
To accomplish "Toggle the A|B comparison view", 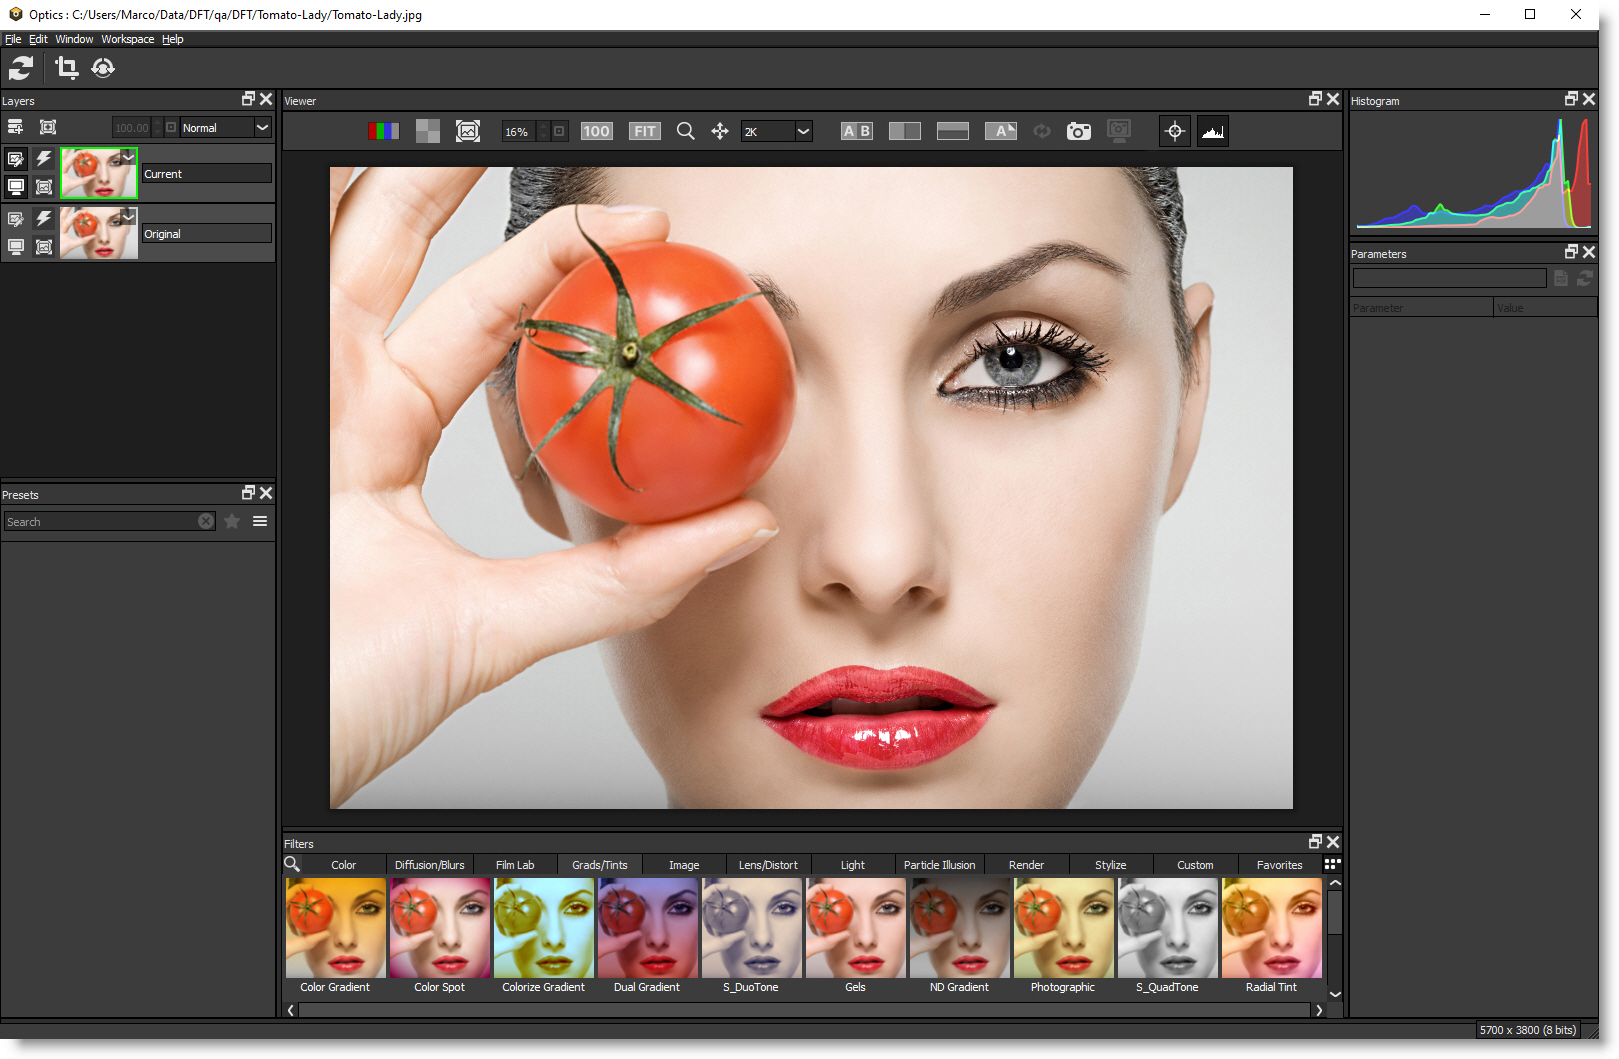I will [856, 131].
